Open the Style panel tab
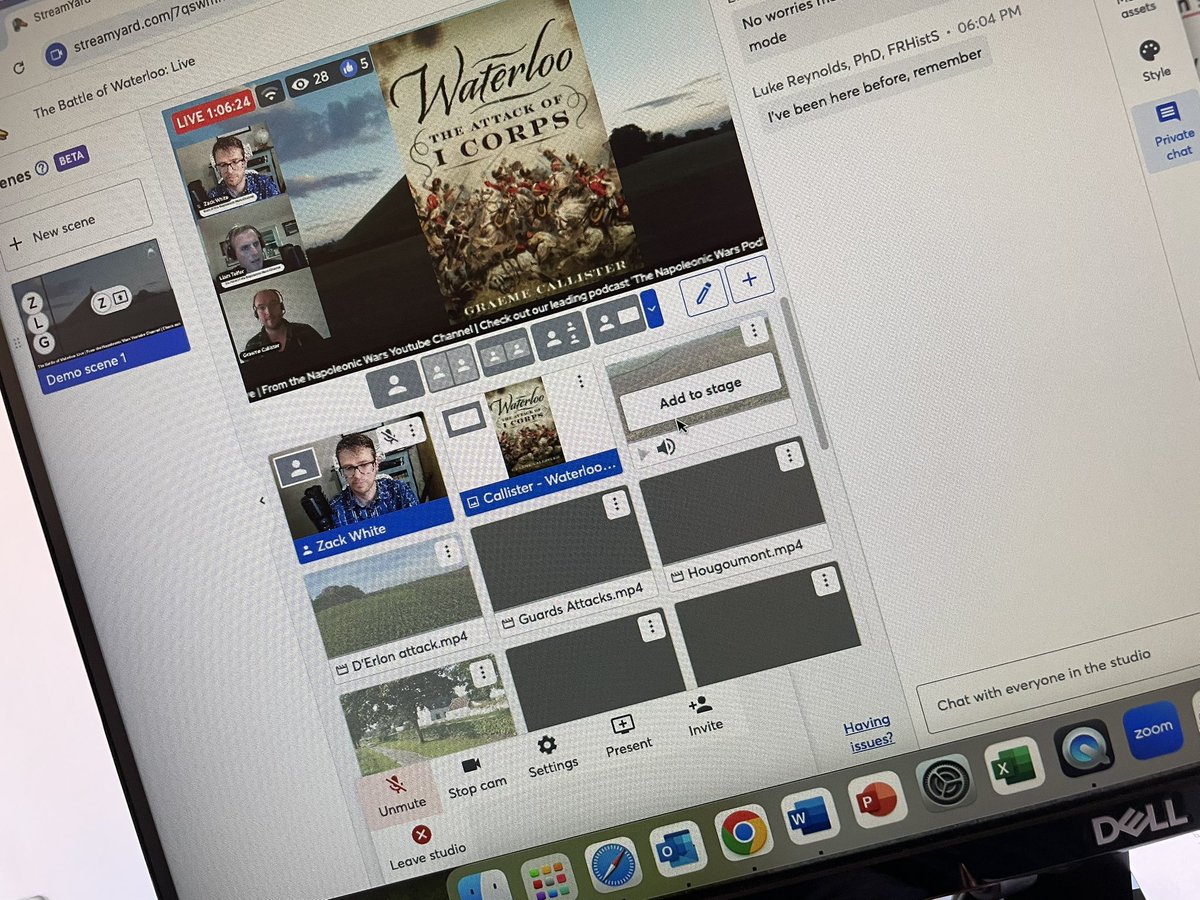The image size is (1200, 900). [x=1155, y=61]
